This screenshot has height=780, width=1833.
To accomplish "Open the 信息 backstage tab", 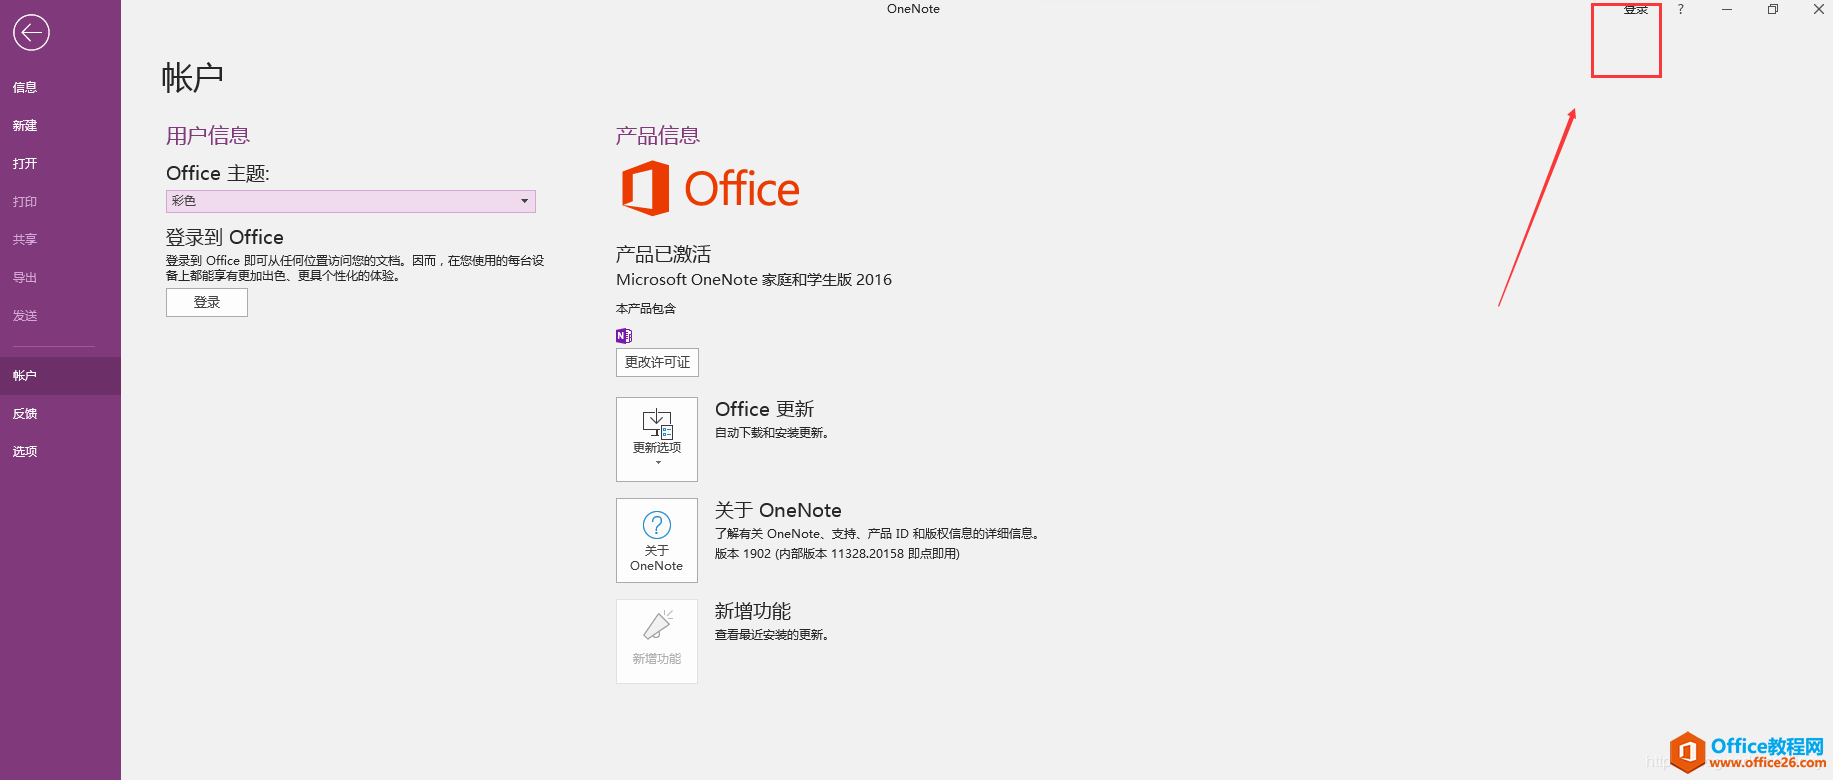I will [x=60, y=87].
